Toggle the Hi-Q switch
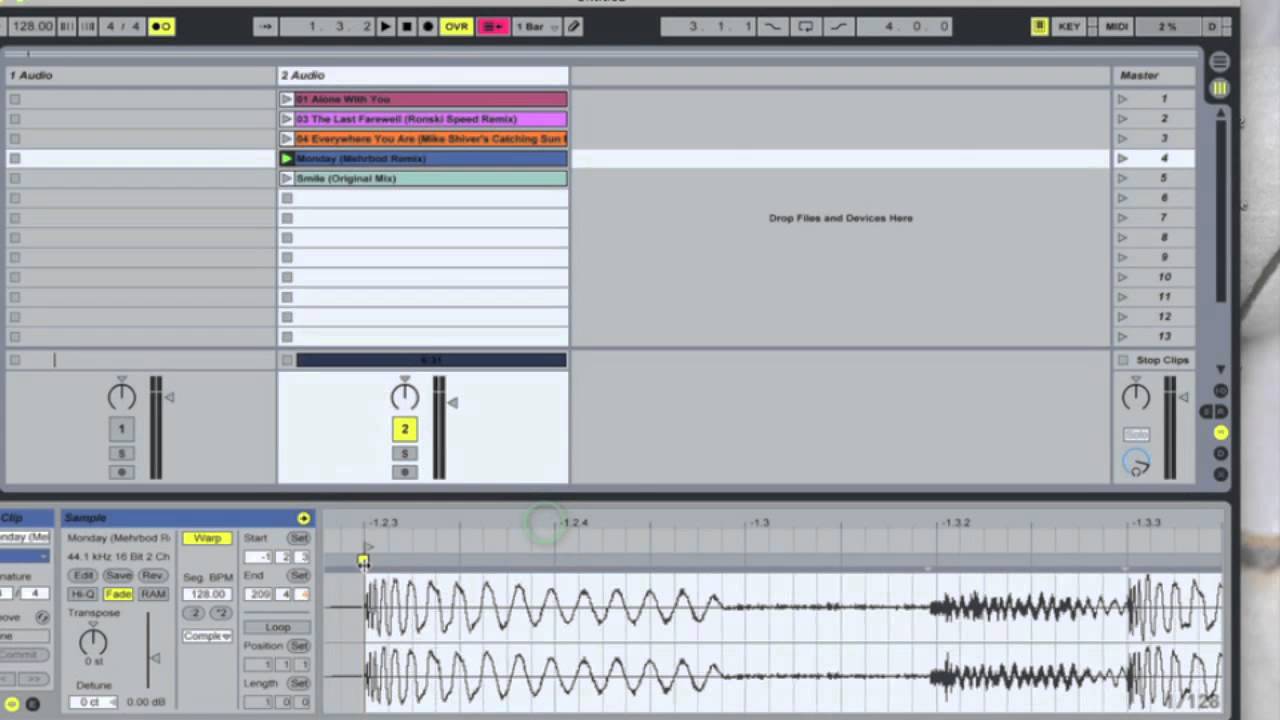 (83, 594)
